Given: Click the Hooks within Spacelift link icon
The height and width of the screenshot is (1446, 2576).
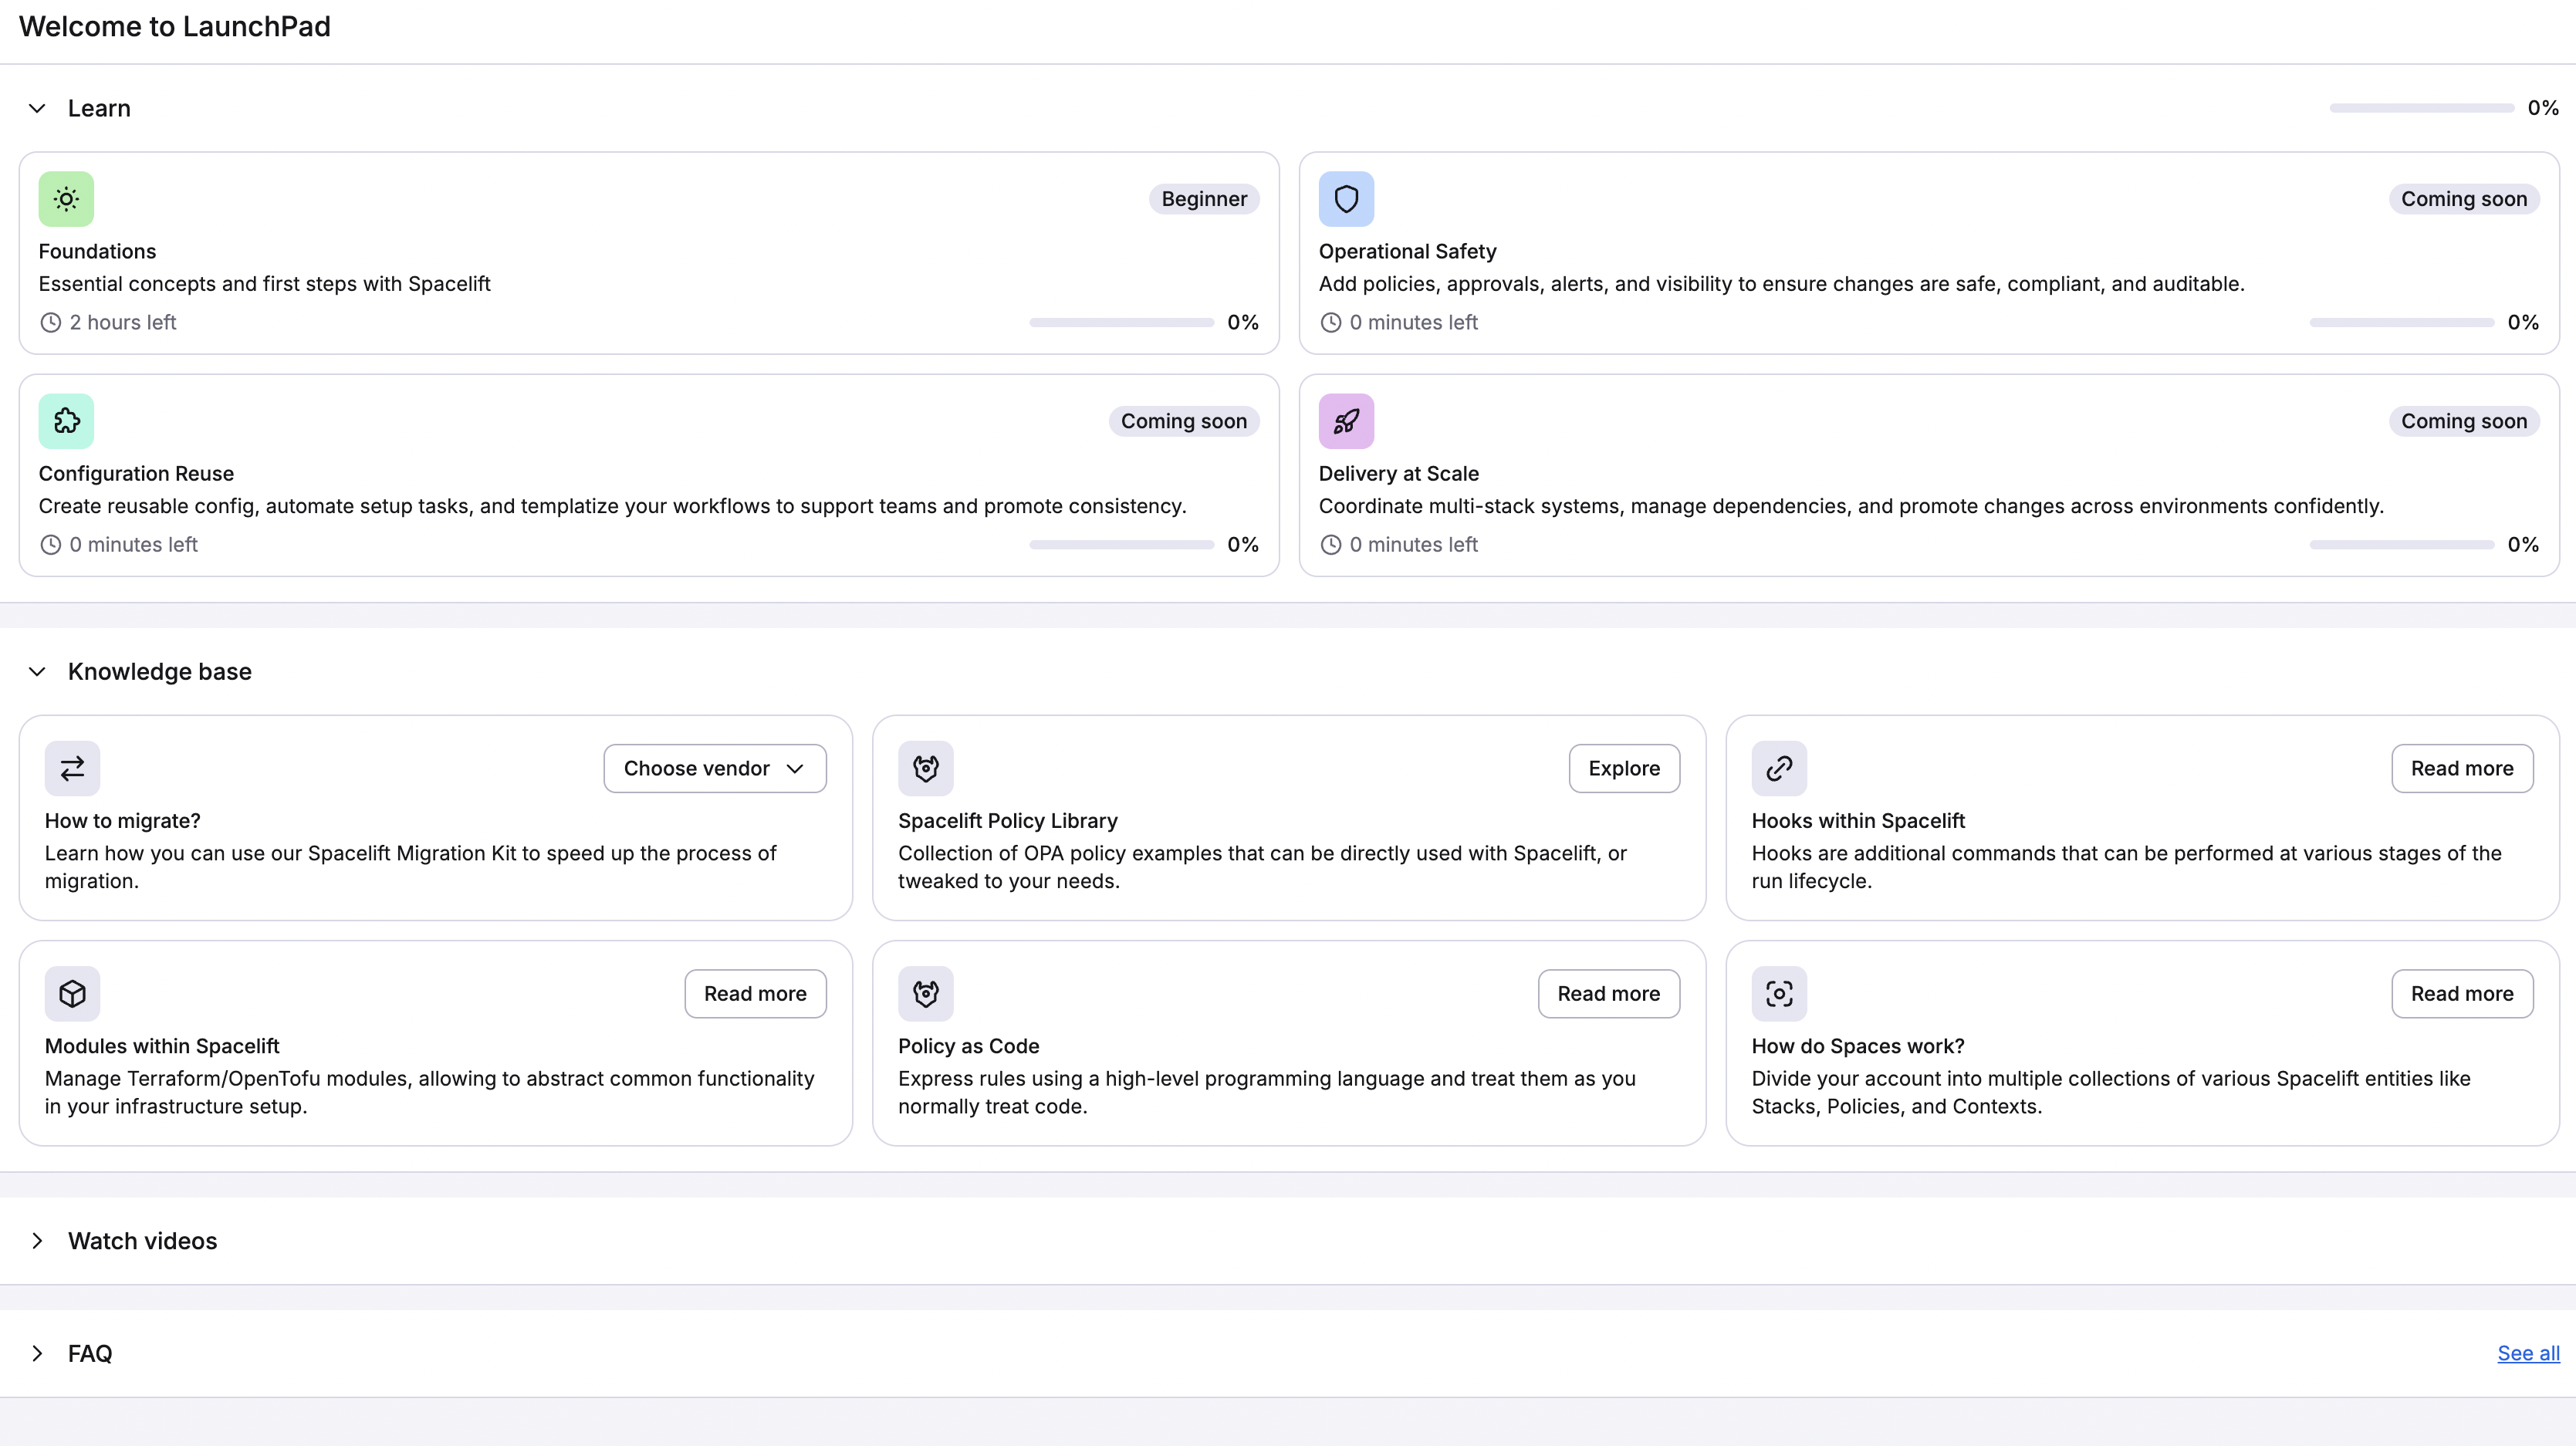Looking at the screenshot, I should coord(1779,768).
